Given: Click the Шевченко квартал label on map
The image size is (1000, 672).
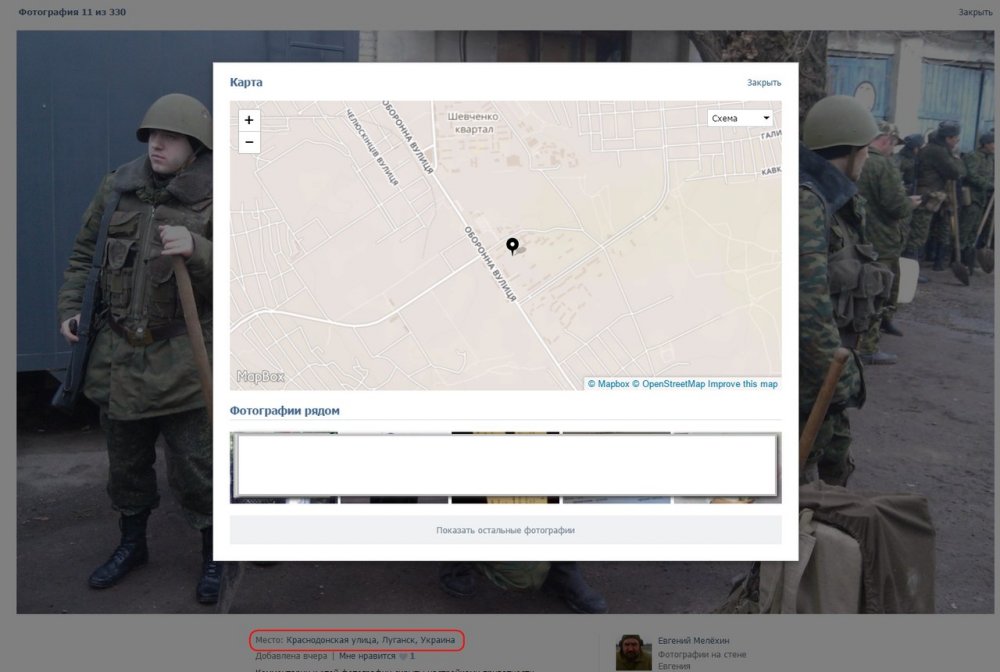Looking at the screenshot, I should pos(476,122).
